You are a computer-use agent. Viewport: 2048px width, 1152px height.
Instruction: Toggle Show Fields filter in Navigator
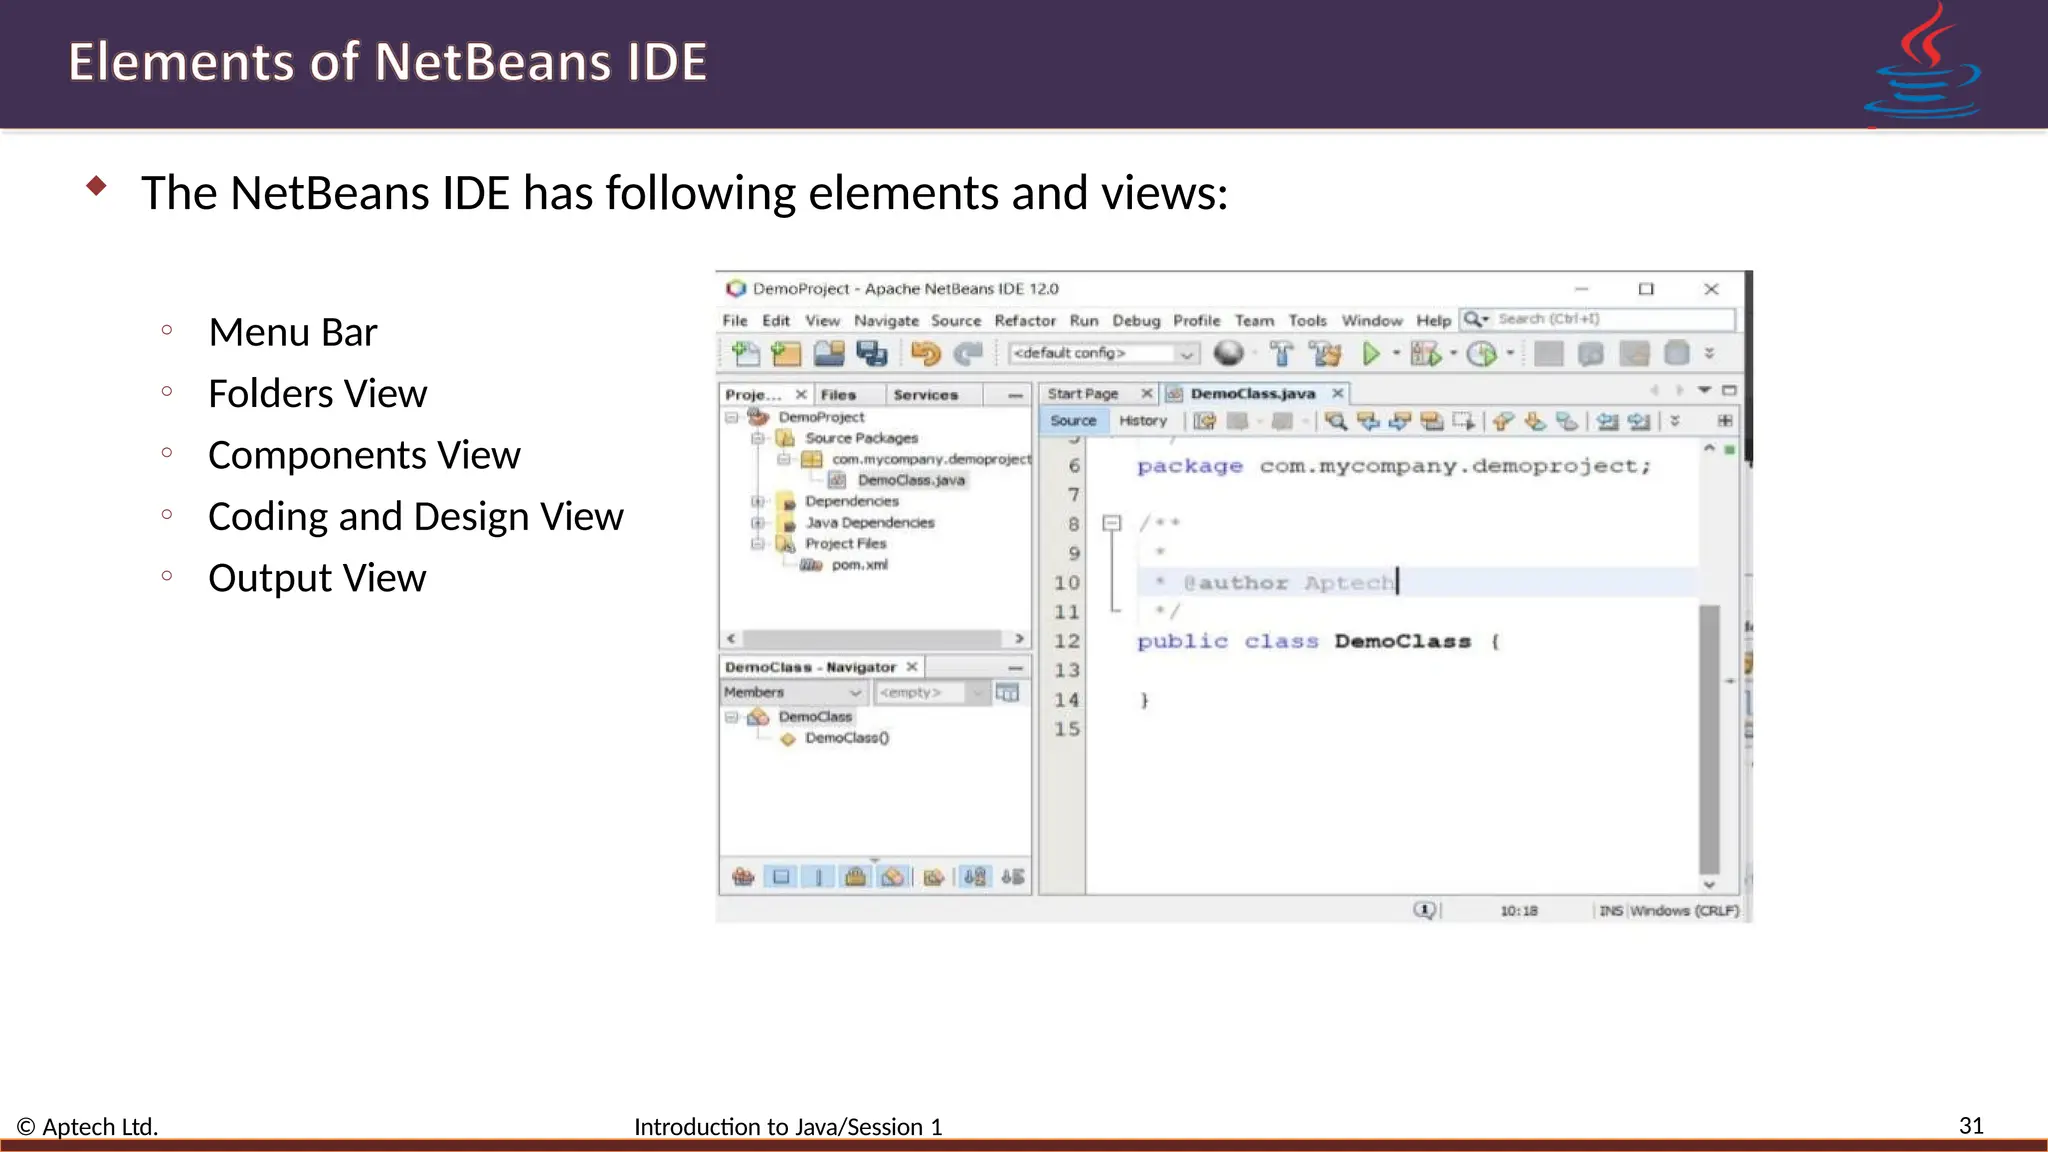[781, 877]
